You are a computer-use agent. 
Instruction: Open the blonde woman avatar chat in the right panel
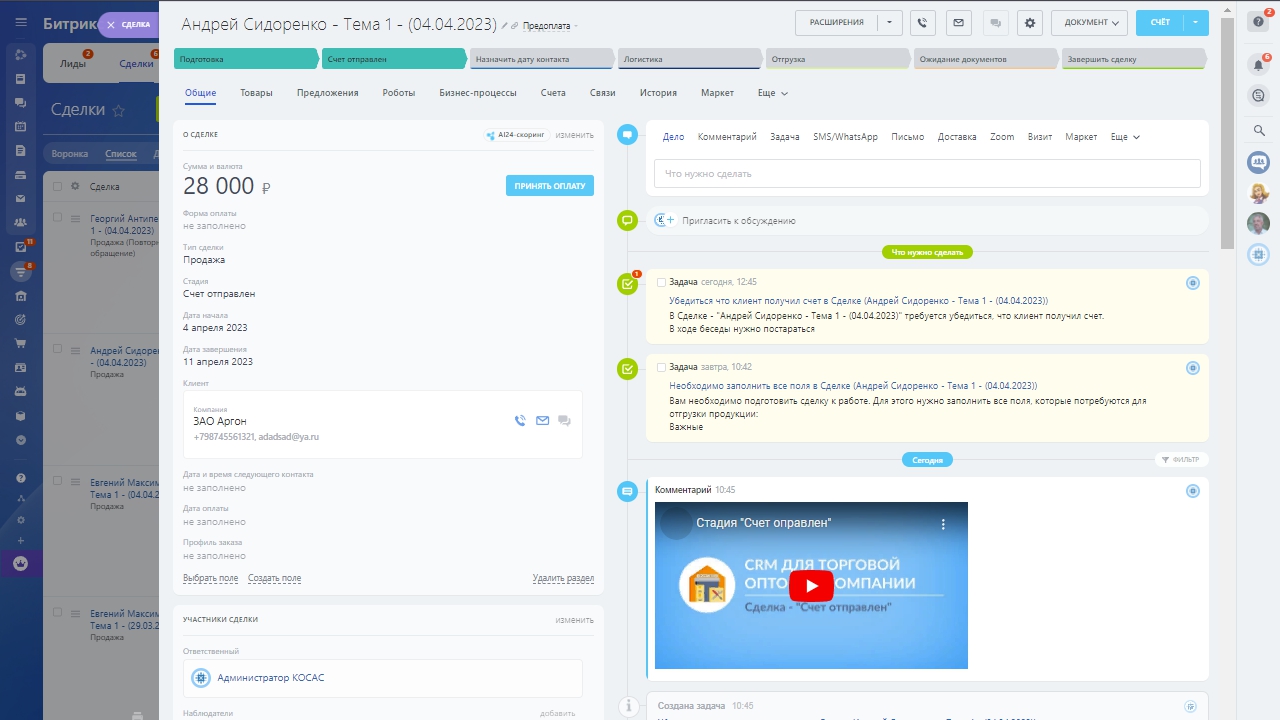(x=1259, y=193)
